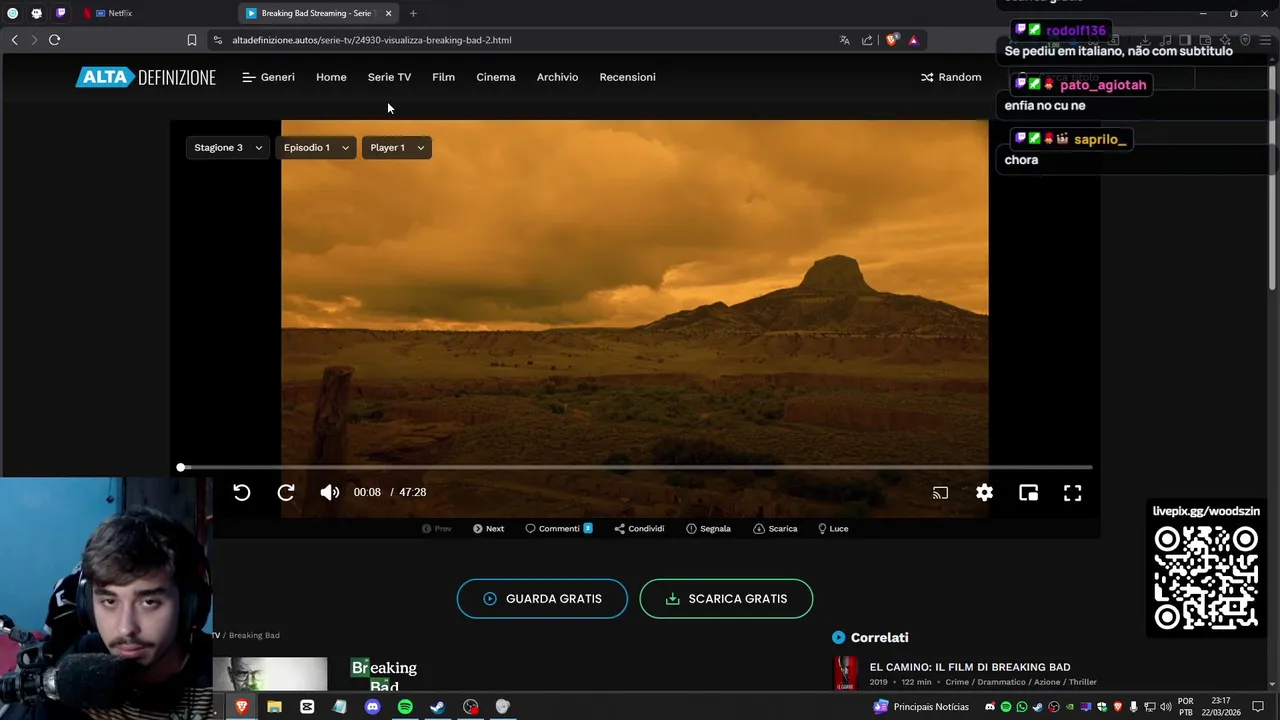The width and height of the screenshot is (1280, 720).
Task: Open the Episodio 1 dropdown
Action: (316, 147)
